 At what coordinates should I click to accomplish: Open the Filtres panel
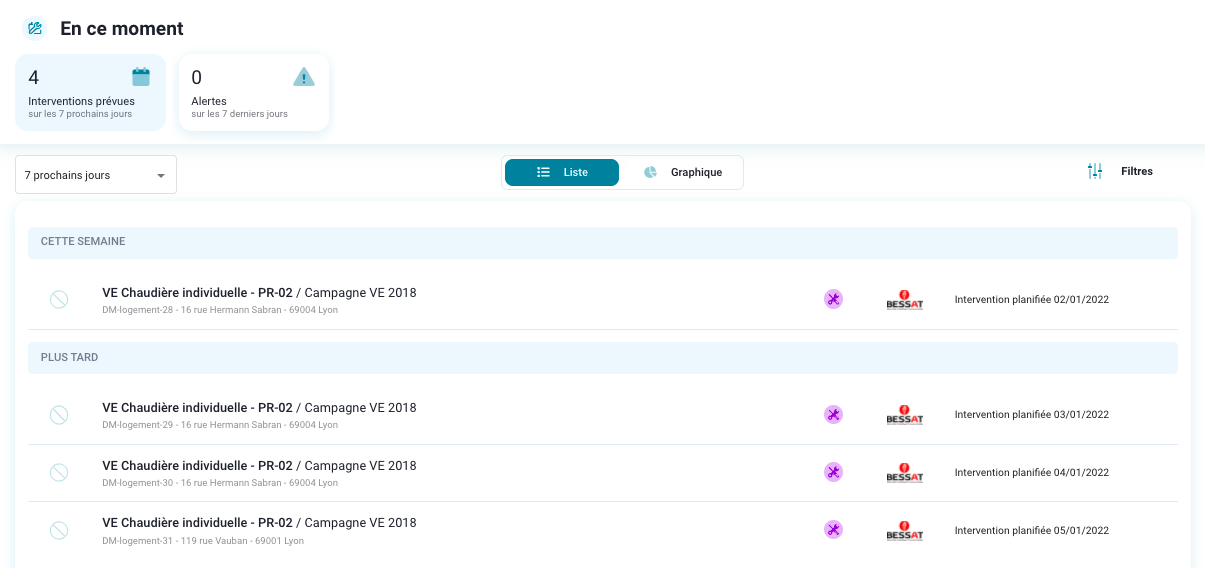click(x=1136, y=172)
